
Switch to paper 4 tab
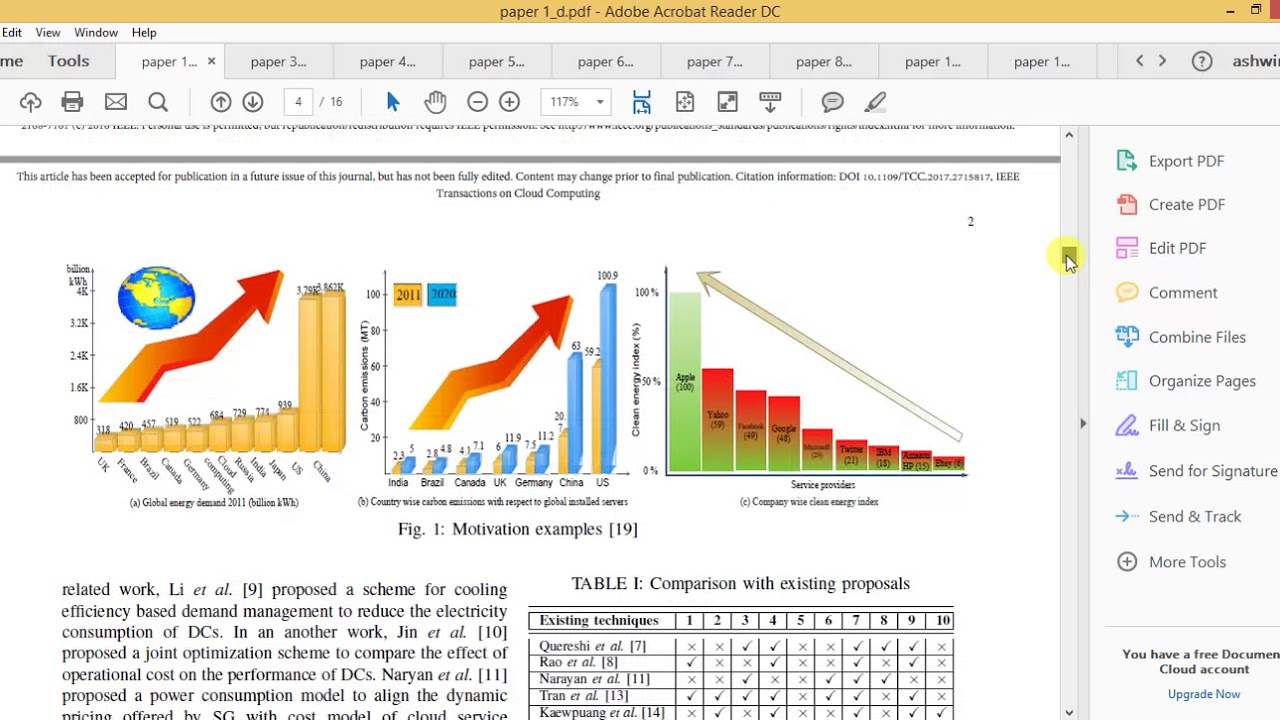coord(388,62)
